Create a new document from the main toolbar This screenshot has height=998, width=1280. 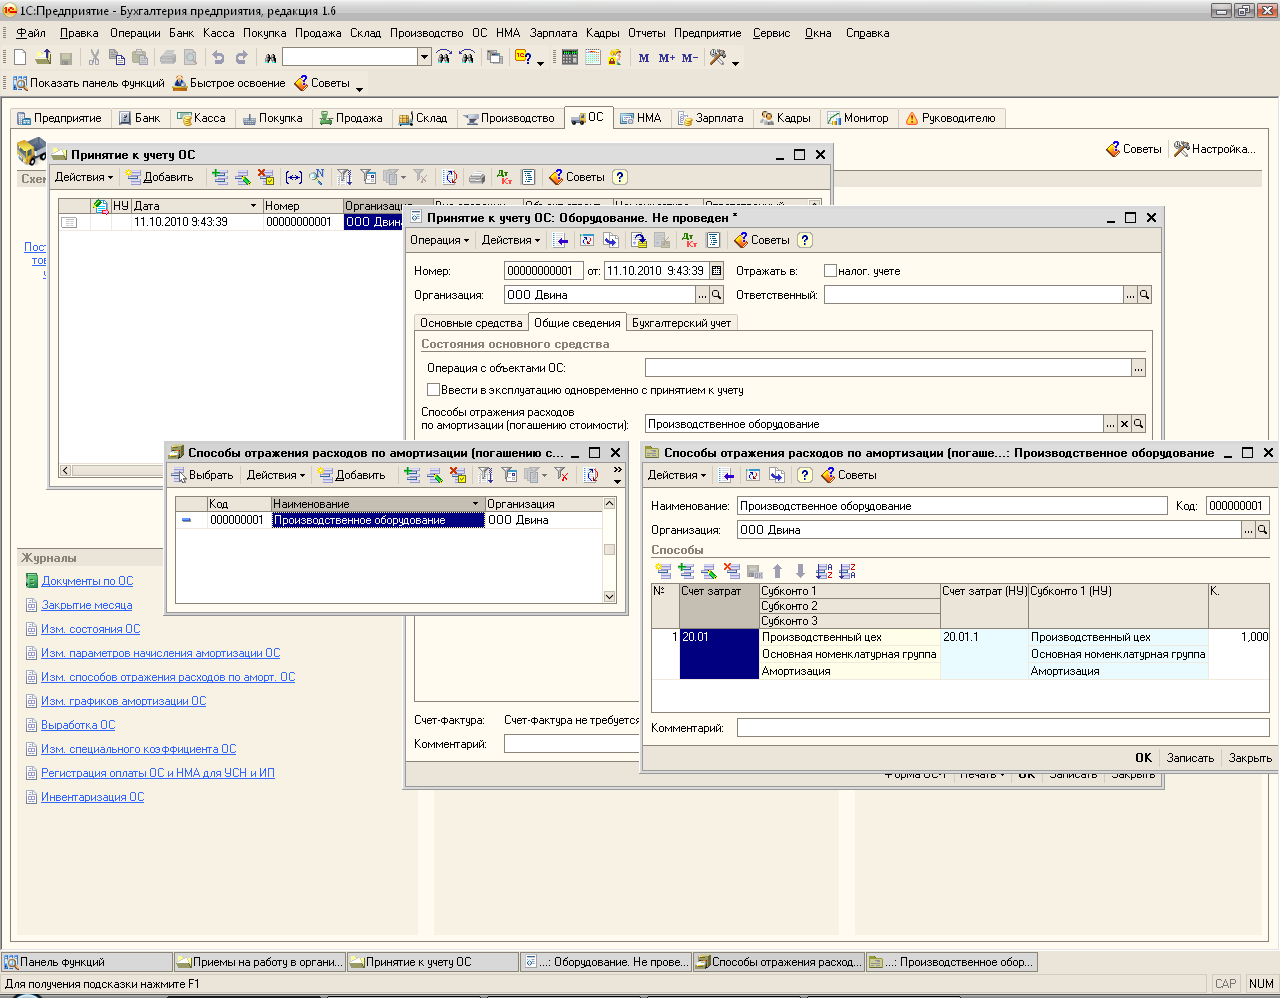click(20, 57)
